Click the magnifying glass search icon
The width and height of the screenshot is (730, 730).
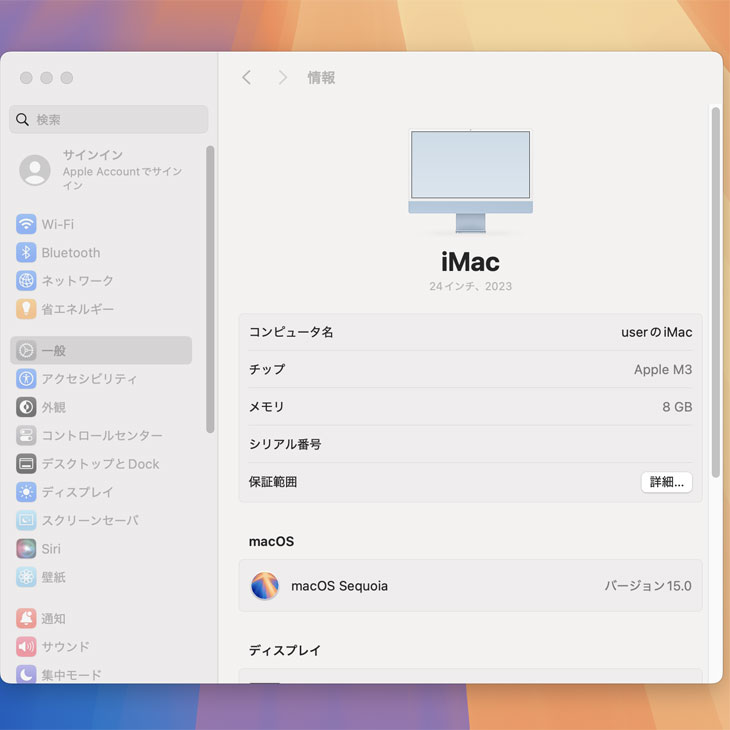coord(22,120)
